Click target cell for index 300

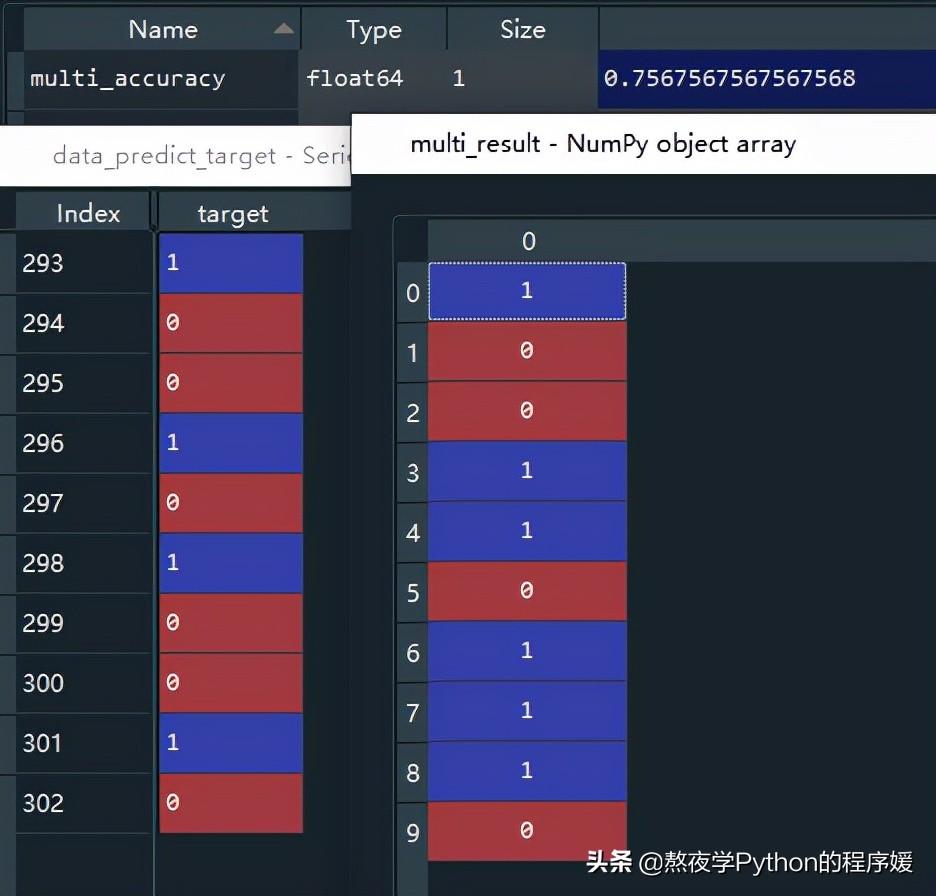tap(231, 683)
